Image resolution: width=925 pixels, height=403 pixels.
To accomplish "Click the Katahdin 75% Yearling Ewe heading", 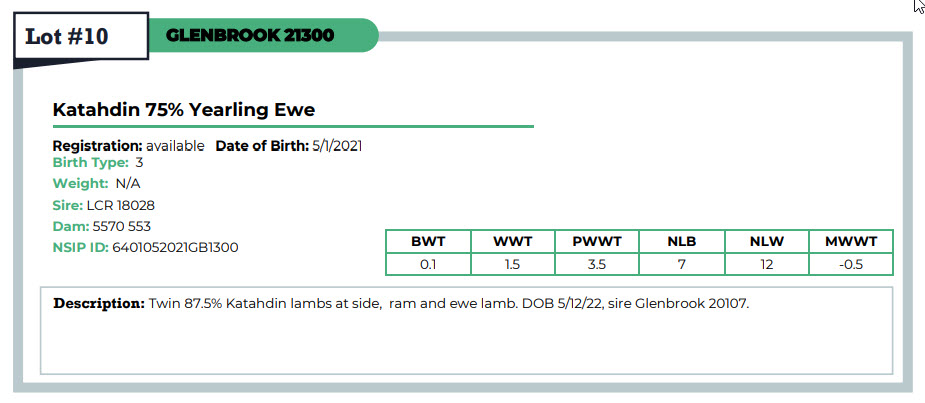I will [x=184, y=110].
